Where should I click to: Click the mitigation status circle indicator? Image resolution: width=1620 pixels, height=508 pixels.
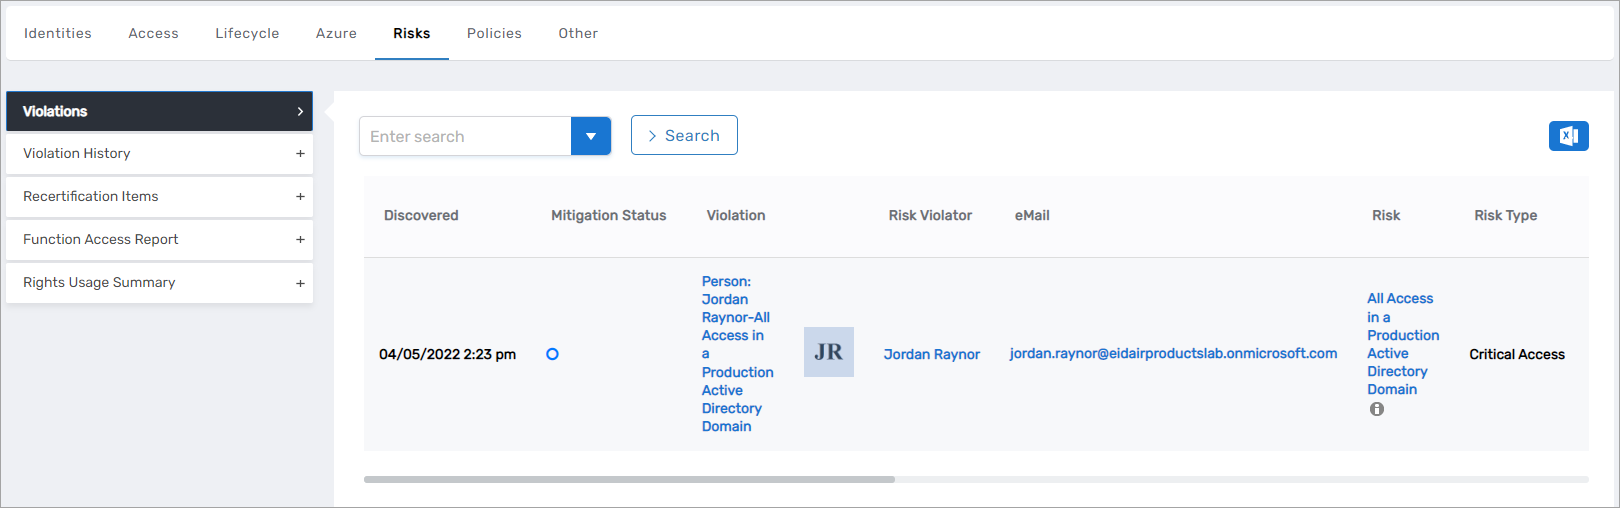pyautogui.click(x=552, y=354)
